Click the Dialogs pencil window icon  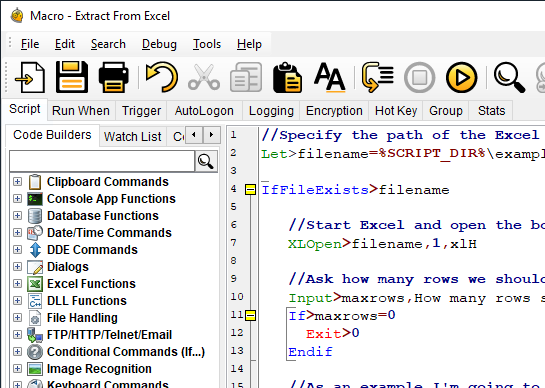(x=35, y=267)
